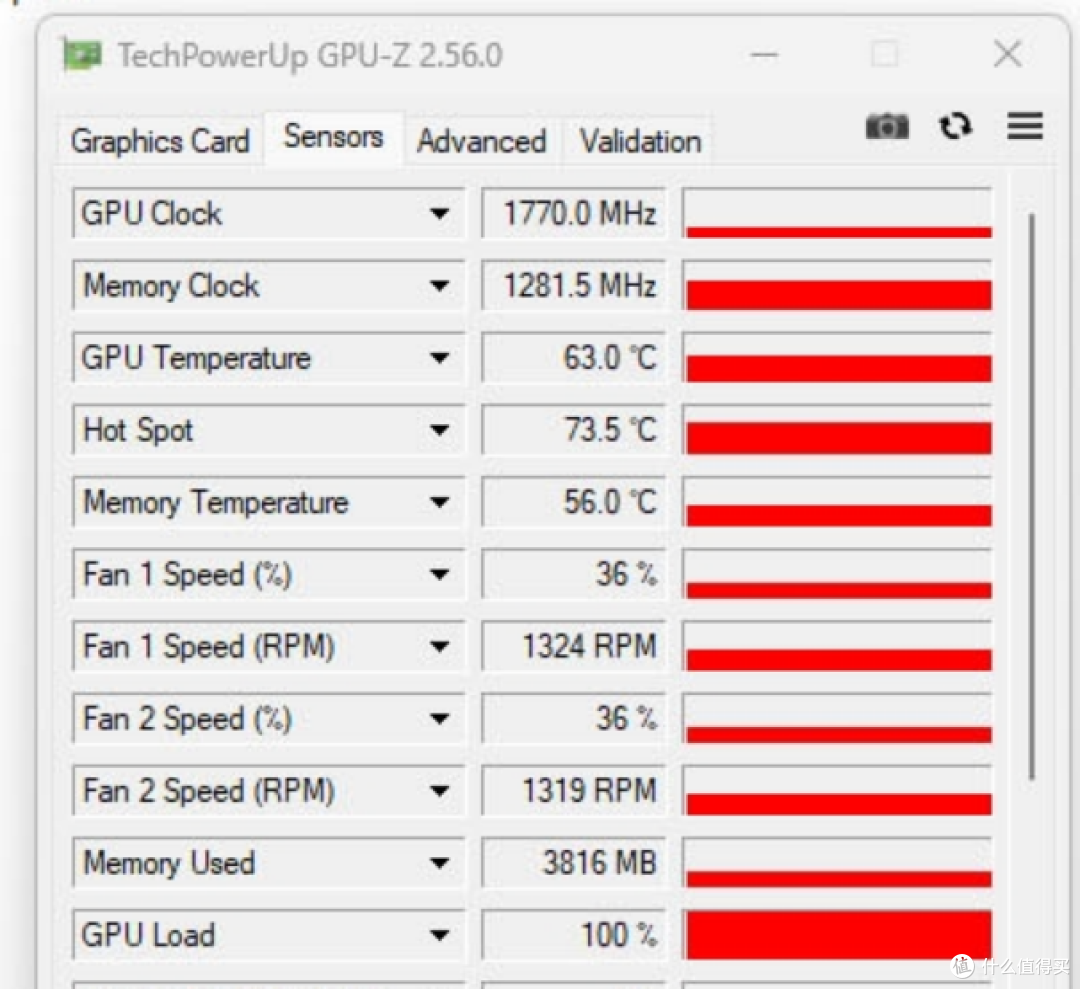
Task: Click the sensor list vertical scrollbar
Action: coord(1031,496)
